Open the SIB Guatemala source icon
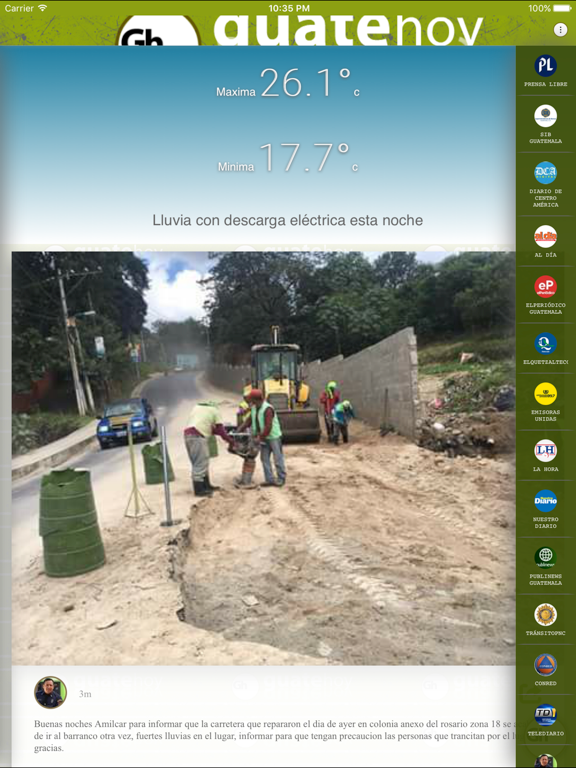 tap(545, 116)
